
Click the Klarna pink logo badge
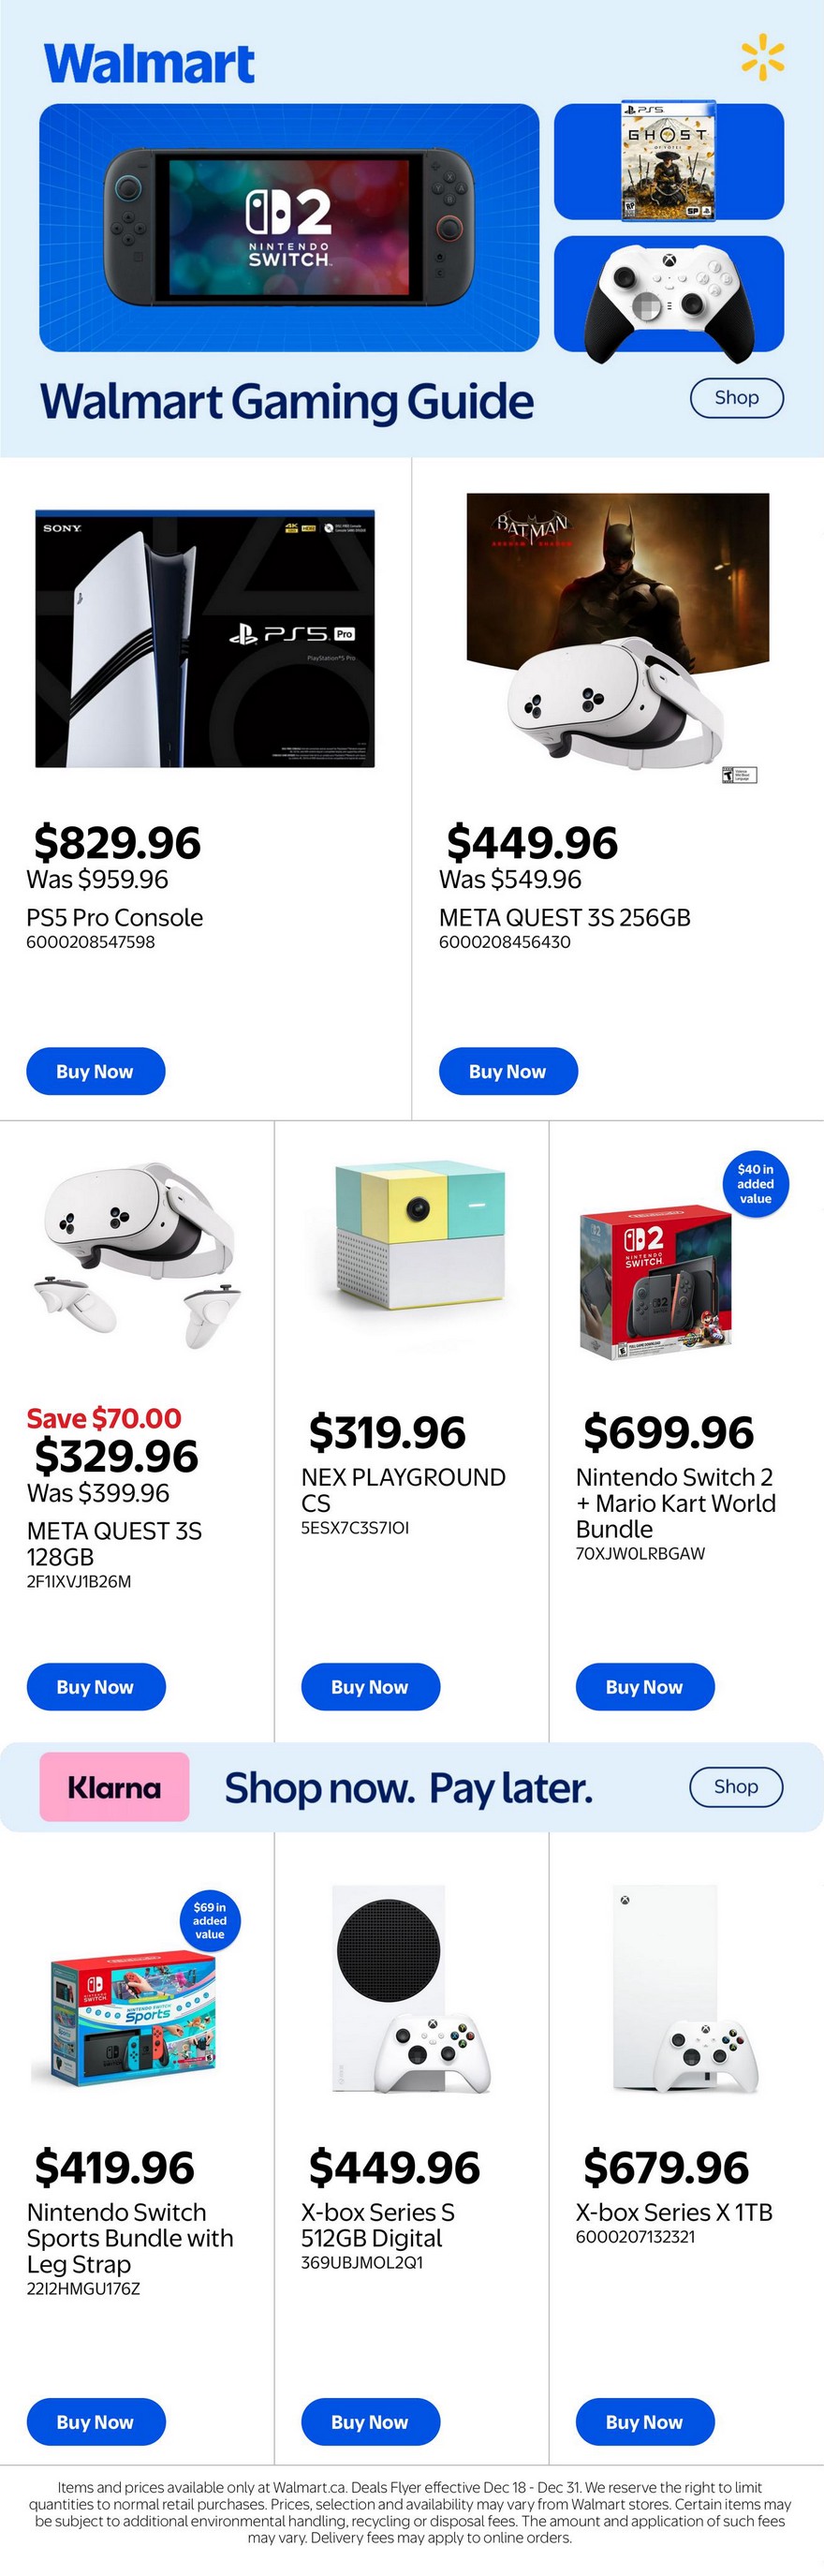(x=114, y=1786)
